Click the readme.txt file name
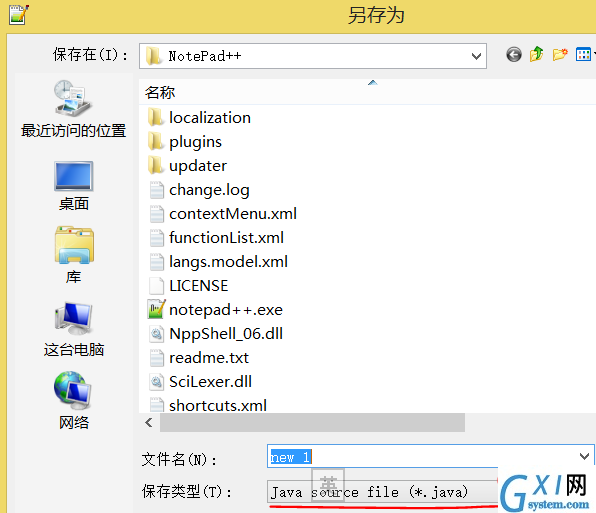This screenshot has width=596, height=513. pyautogui.click(x=209, y=358)
